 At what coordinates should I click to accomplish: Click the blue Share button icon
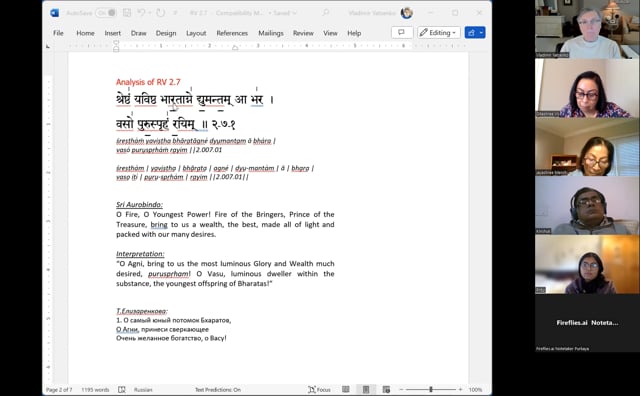pyautogui.click(x=471, y=33)
